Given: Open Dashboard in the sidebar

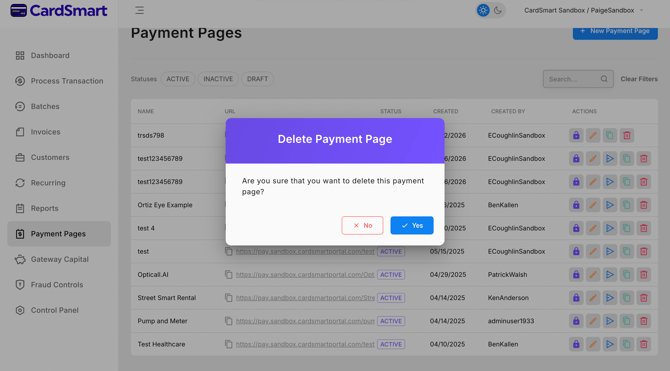Looking at the screenshot, I should [59, 56].
